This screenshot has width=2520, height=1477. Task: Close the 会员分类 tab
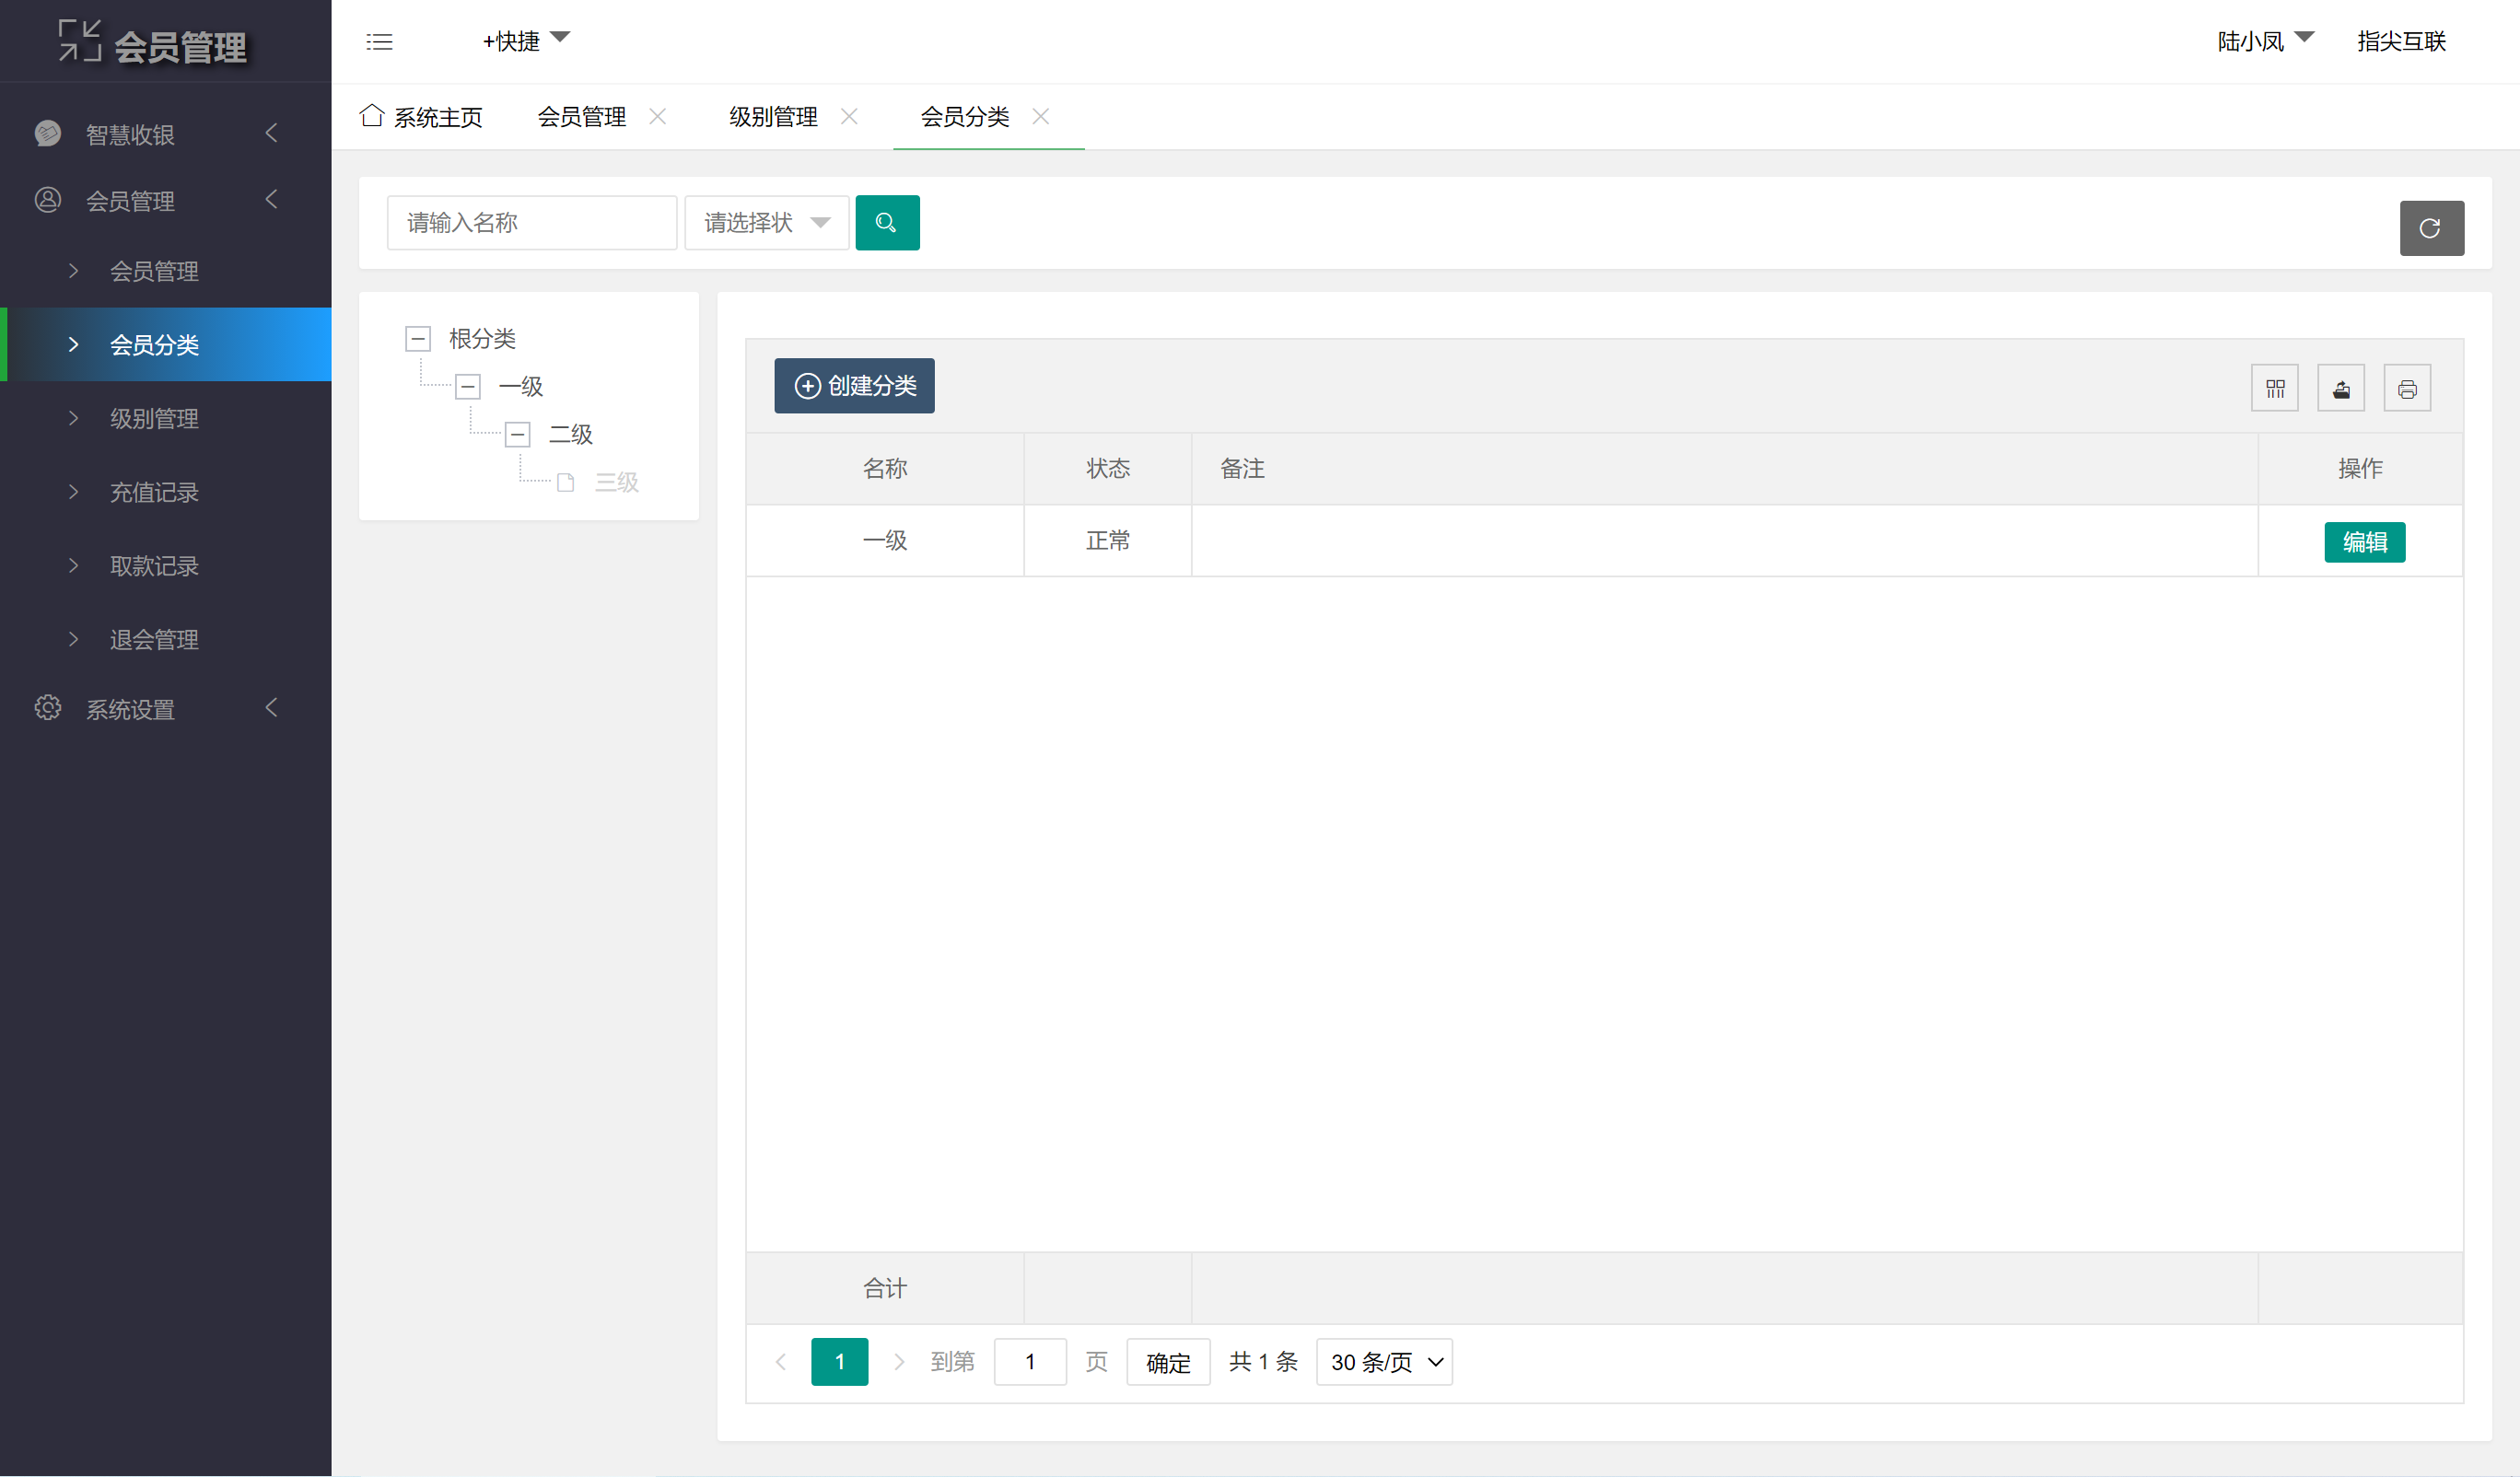1040,116
